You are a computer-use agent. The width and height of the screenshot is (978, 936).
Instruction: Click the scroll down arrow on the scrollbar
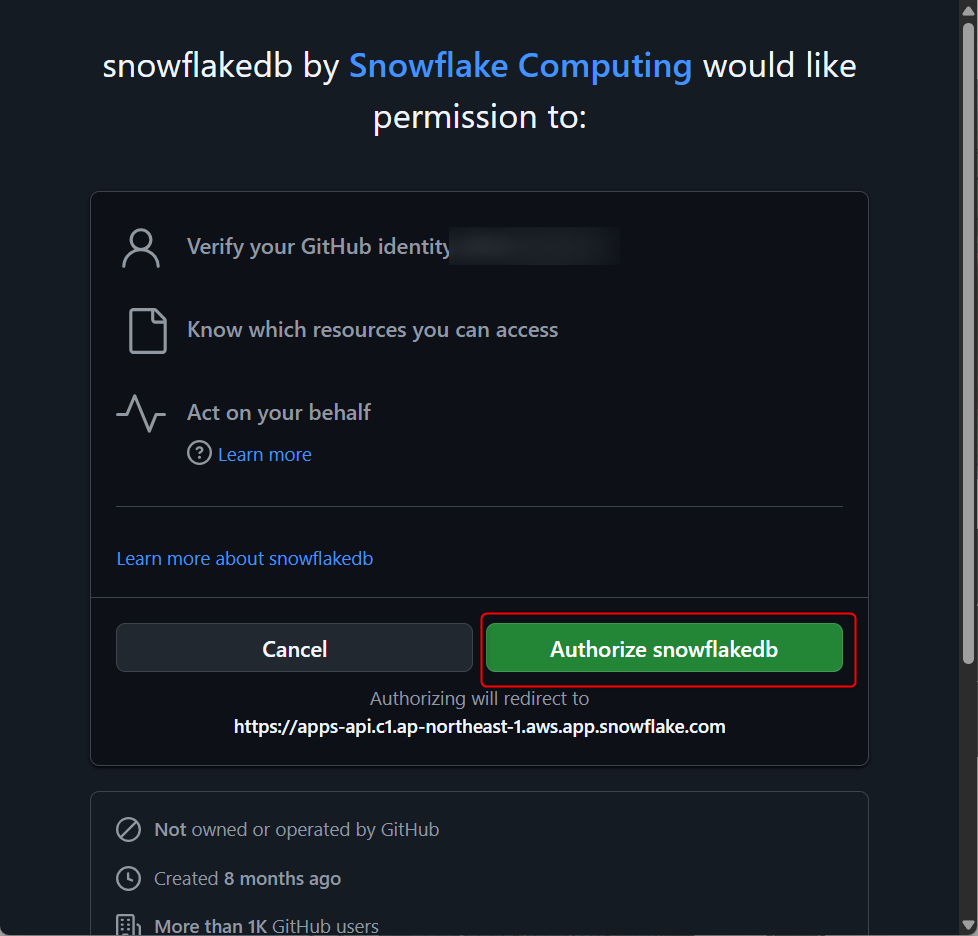coord(968,925)
